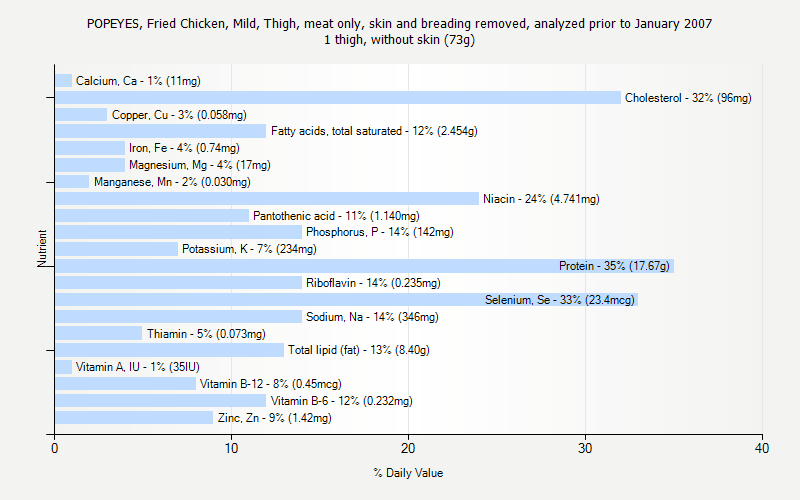The height and width of the screenshot is (500, 800).
Task: Click the Phosphorus, P label
Action: click(379, 233)
